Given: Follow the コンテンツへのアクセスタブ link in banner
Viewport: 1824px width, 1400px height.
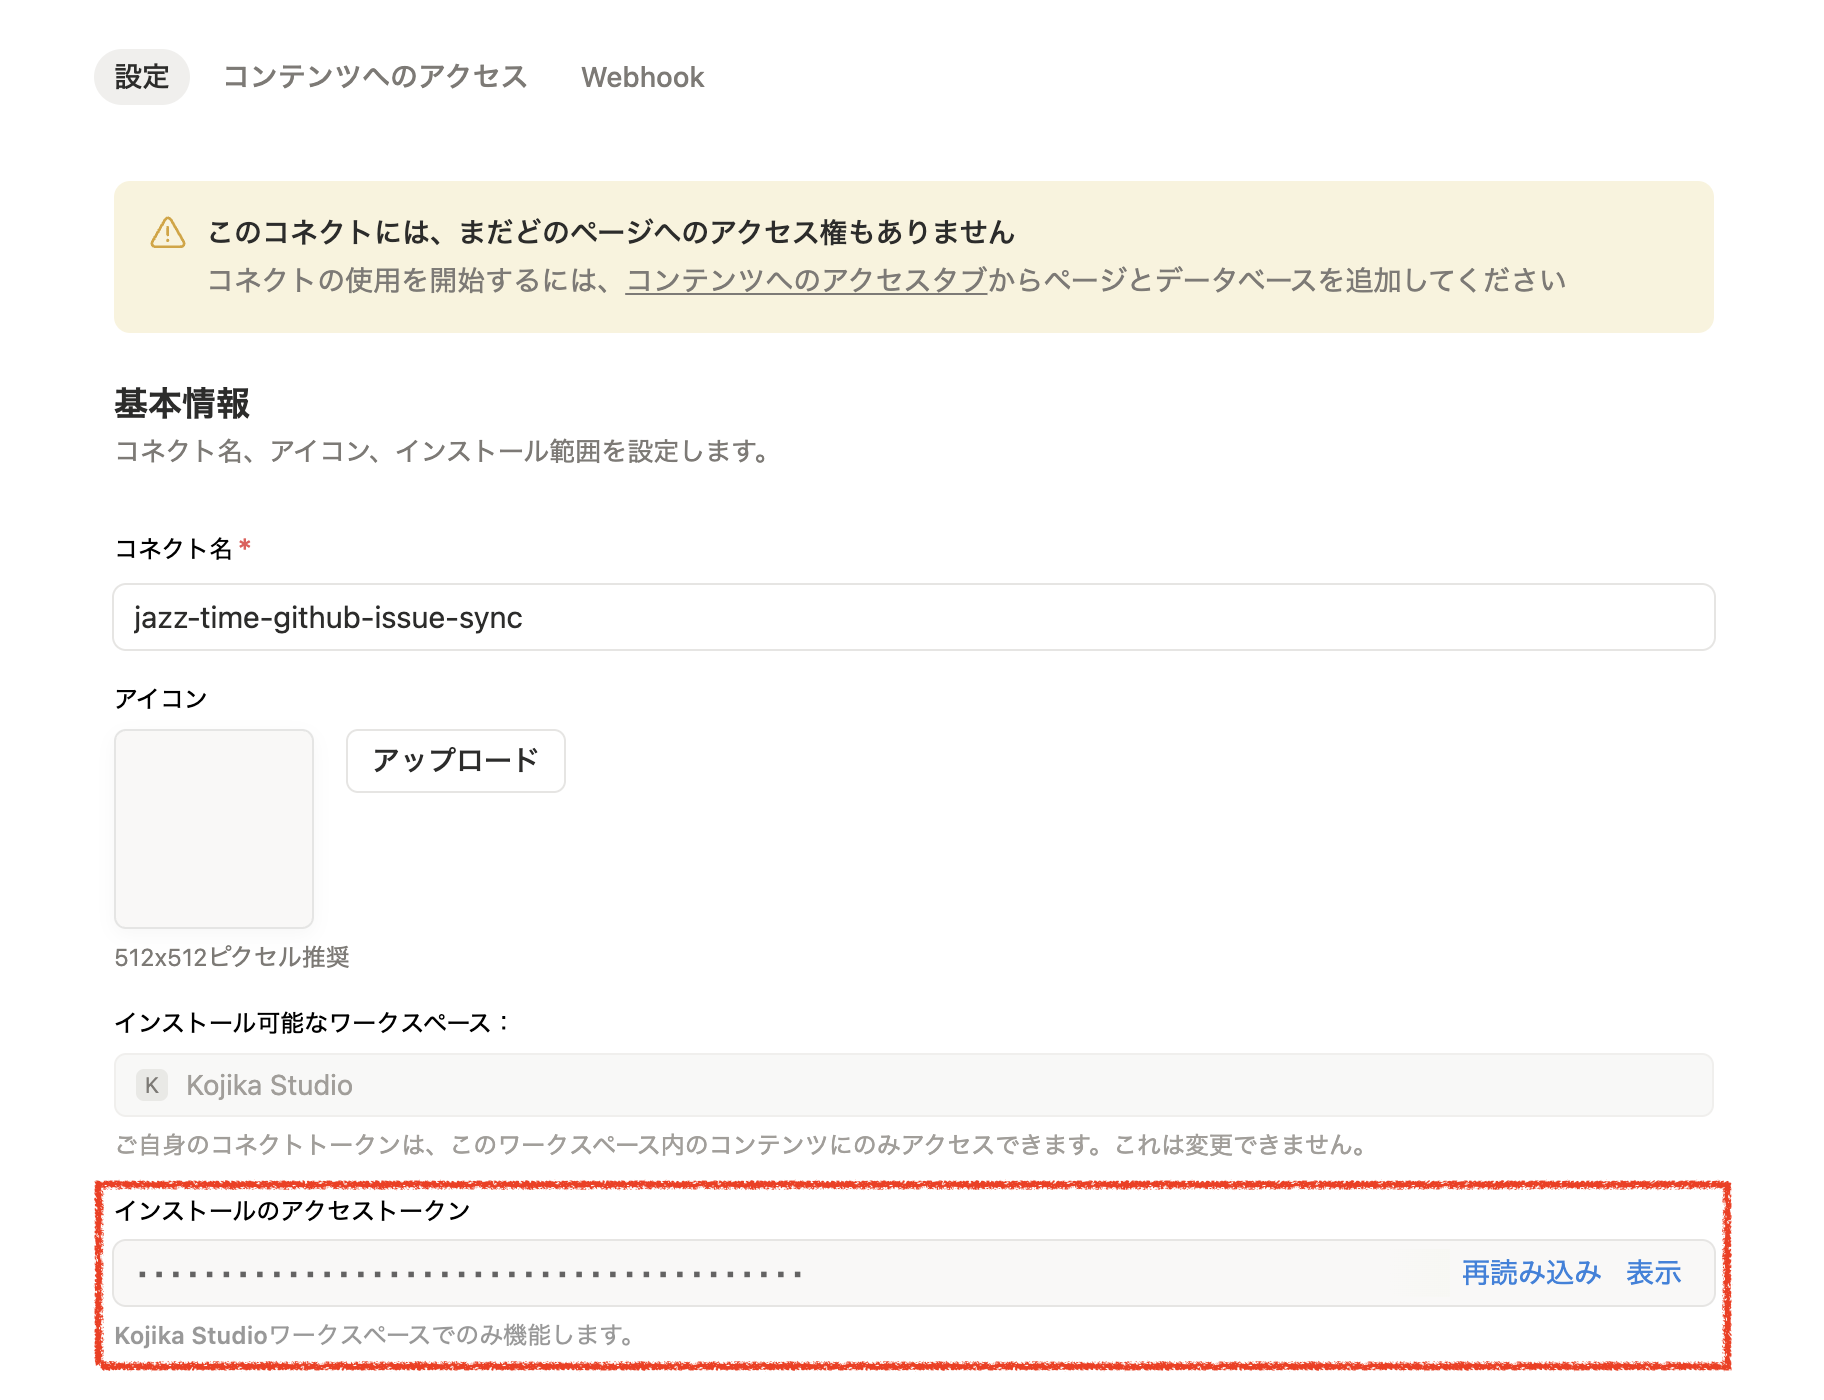Looking at the screenshot, I should [807, 280].
